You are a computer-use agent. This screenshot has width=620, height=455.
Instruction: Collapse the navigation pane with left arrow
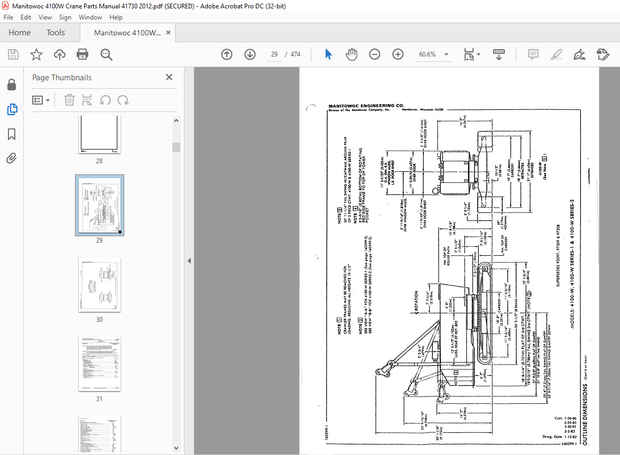[189, 261]
